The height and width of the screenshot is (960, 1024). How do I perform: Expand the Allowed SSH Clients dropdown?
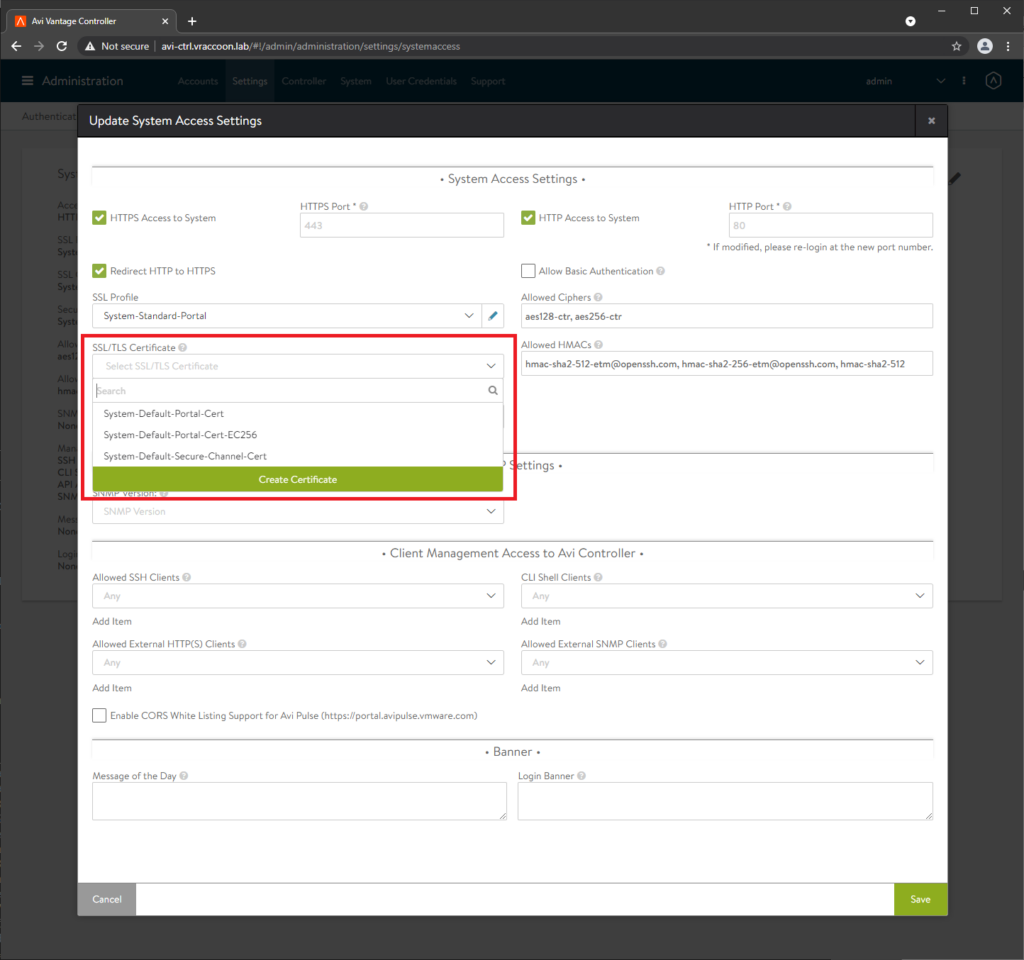(x=296, y=595)
